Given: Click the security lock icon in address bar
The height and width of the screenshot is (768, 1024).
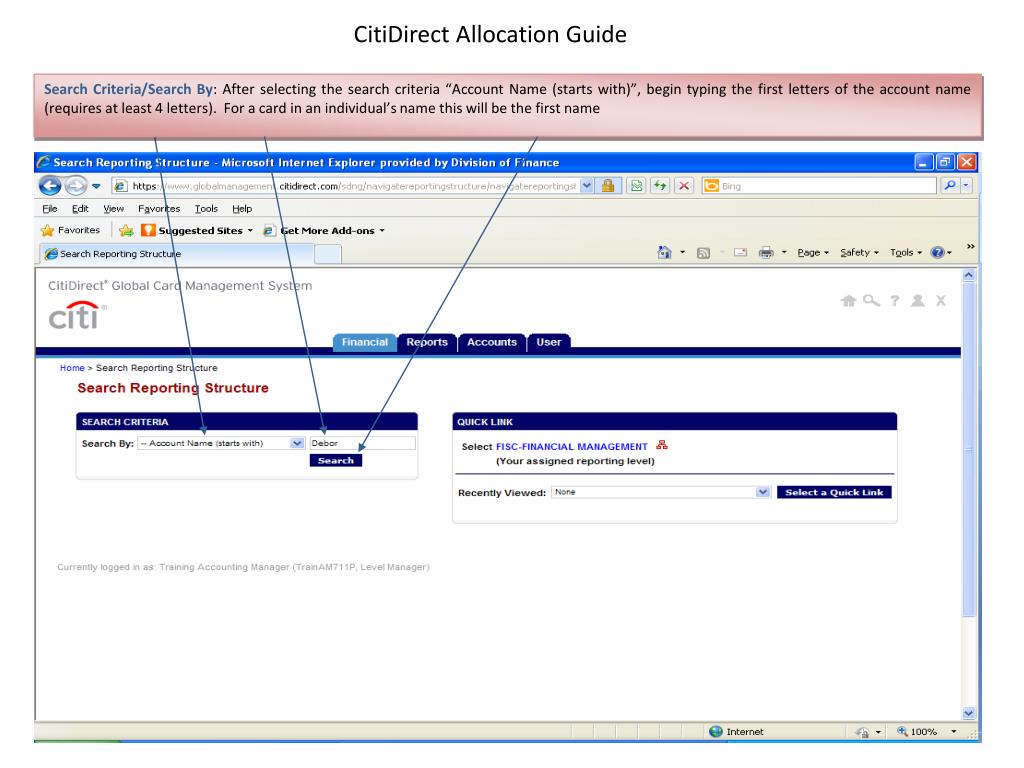Looking at the screenshot, I should coord(608,186).
